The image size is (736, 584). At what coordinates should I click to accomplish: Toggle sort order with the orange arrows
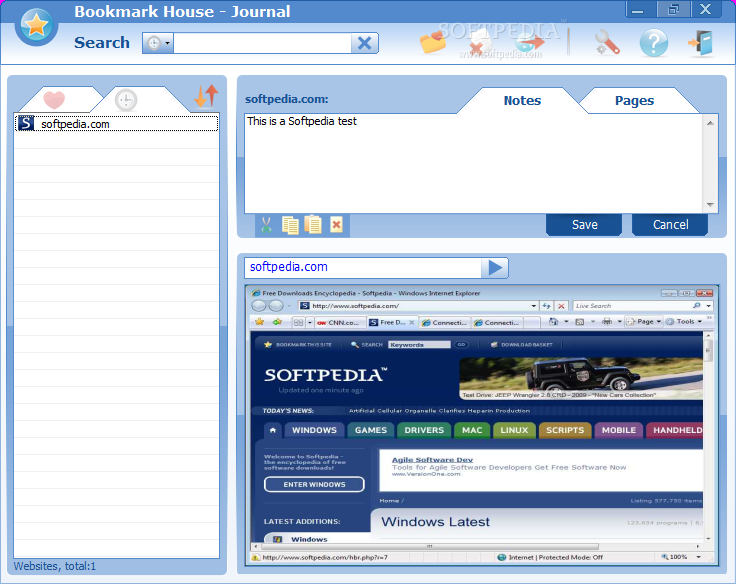click(207, 96)
